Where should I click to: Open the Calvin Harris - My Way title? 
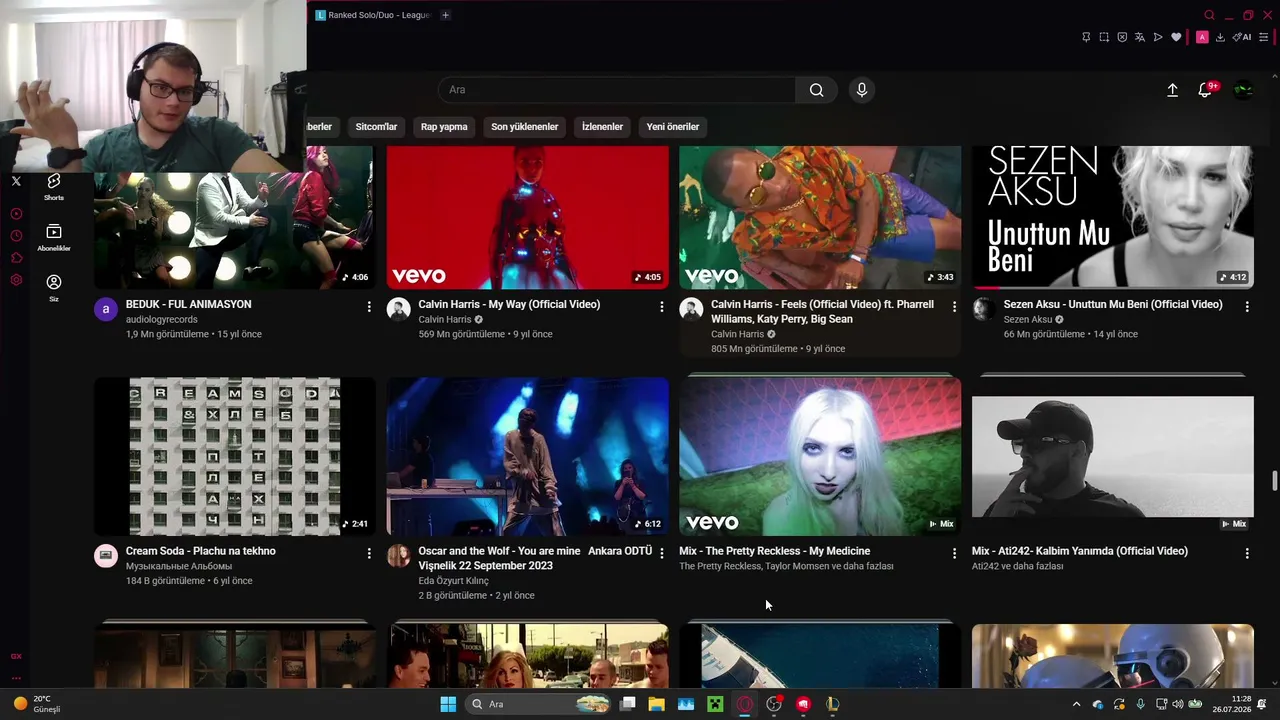509,304
